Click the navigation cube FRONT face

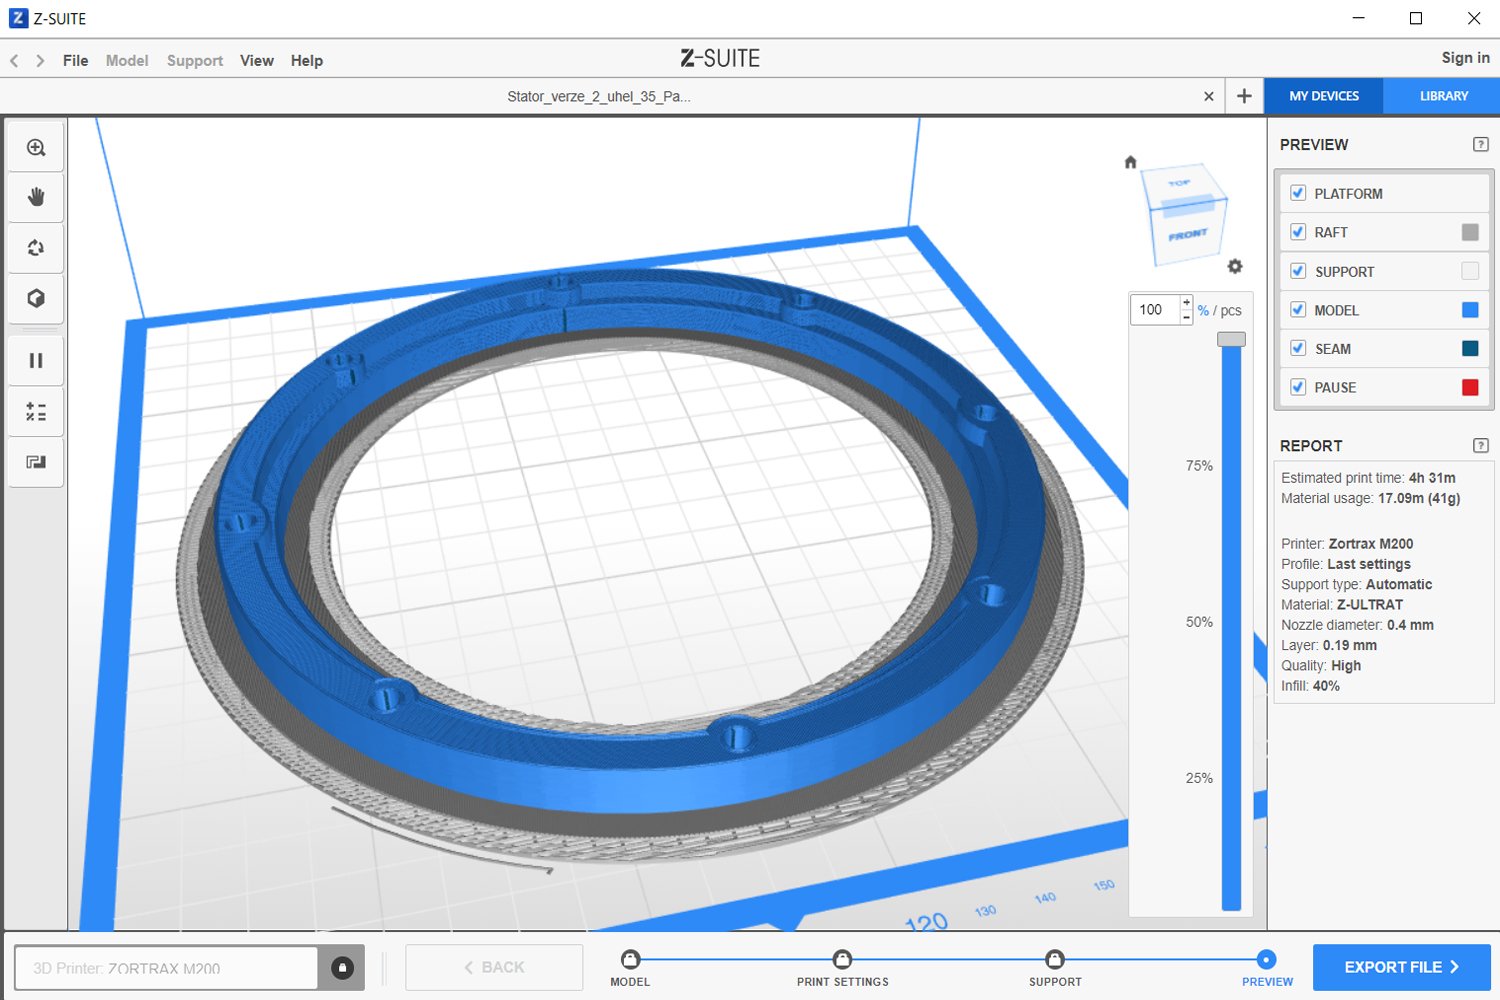click(1188, 236)
